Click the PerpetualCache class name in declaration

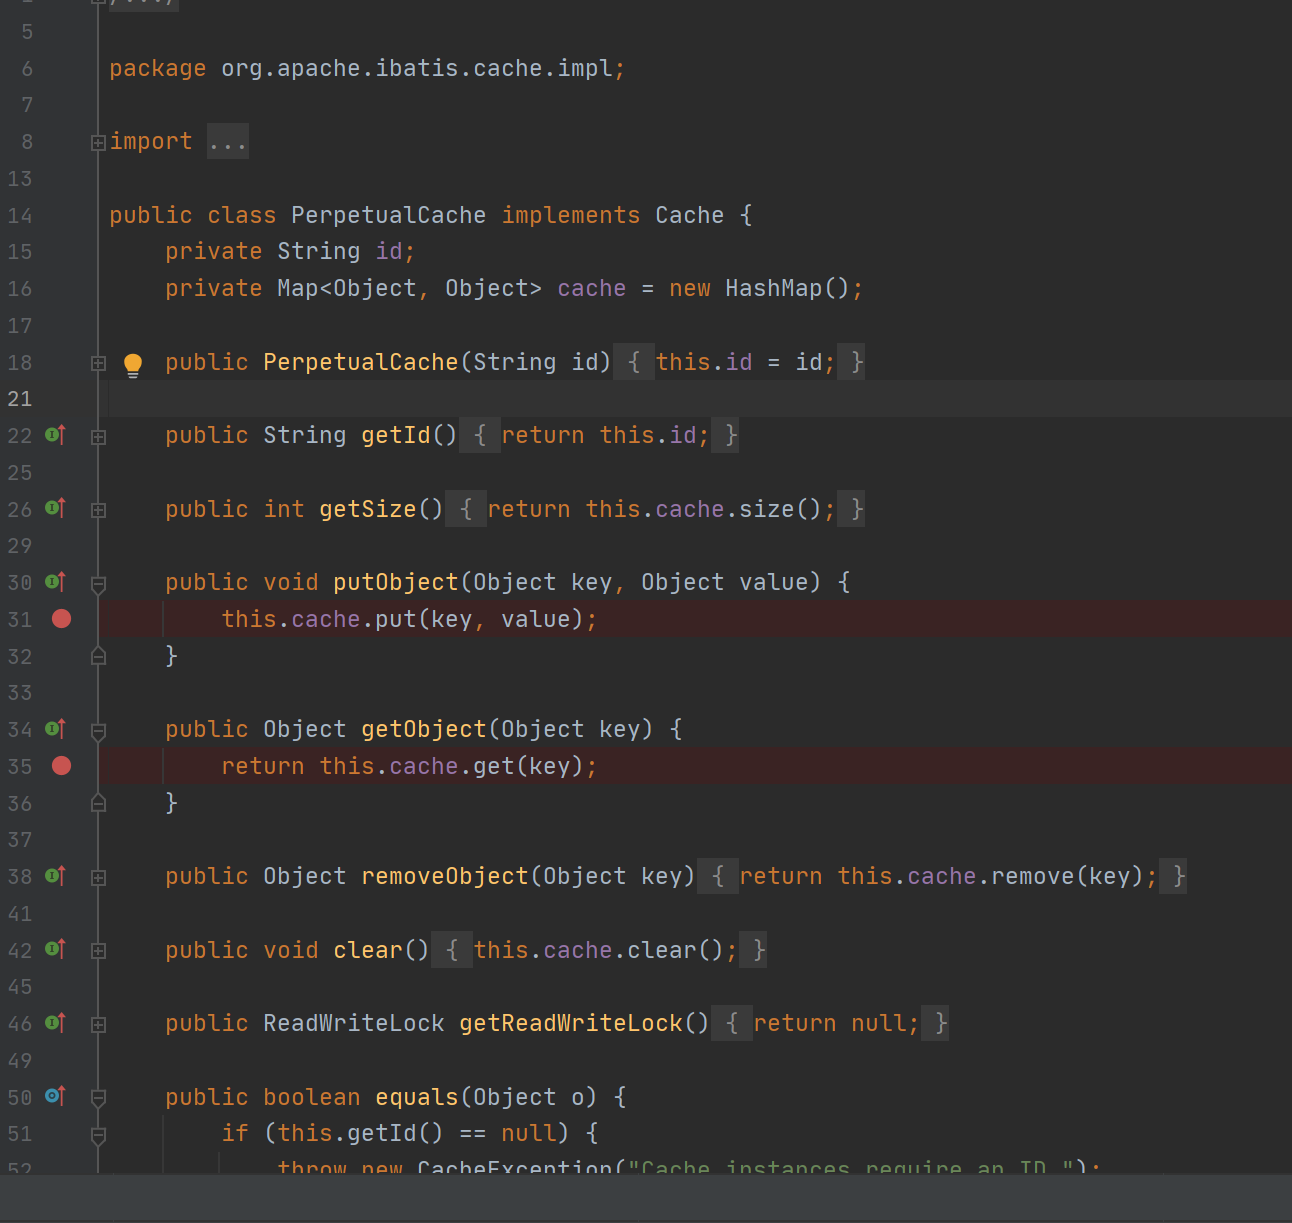[388, 215]
